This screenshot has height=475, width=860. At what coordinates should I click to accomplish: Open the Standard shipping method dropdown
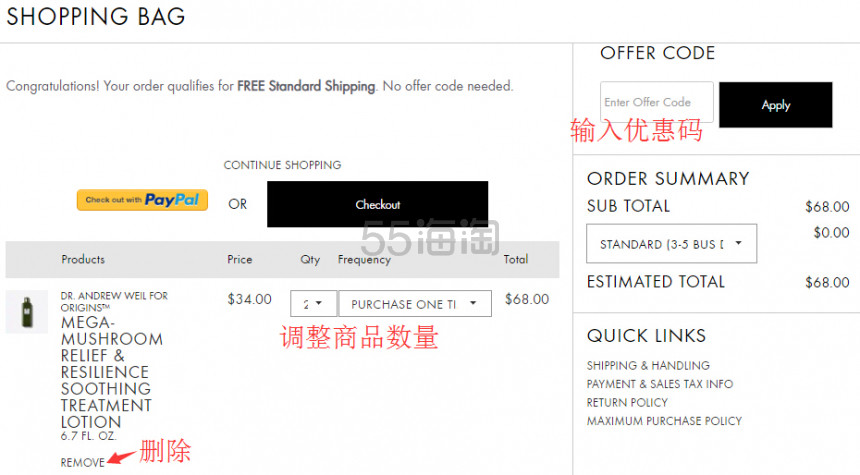click(671, 244)
